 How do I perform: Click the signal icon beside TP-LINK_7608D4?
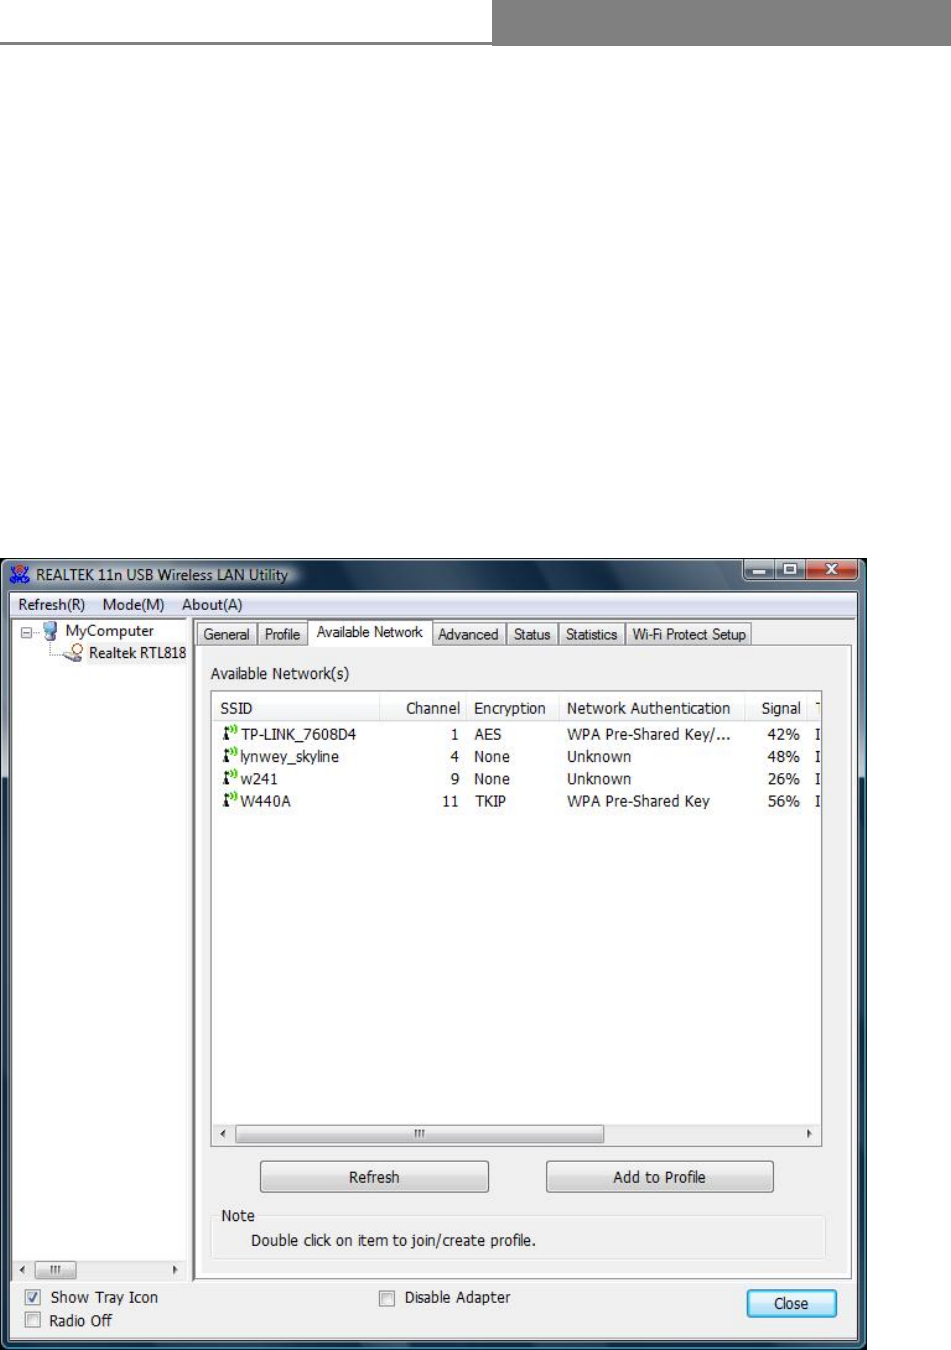click(229, 733)
